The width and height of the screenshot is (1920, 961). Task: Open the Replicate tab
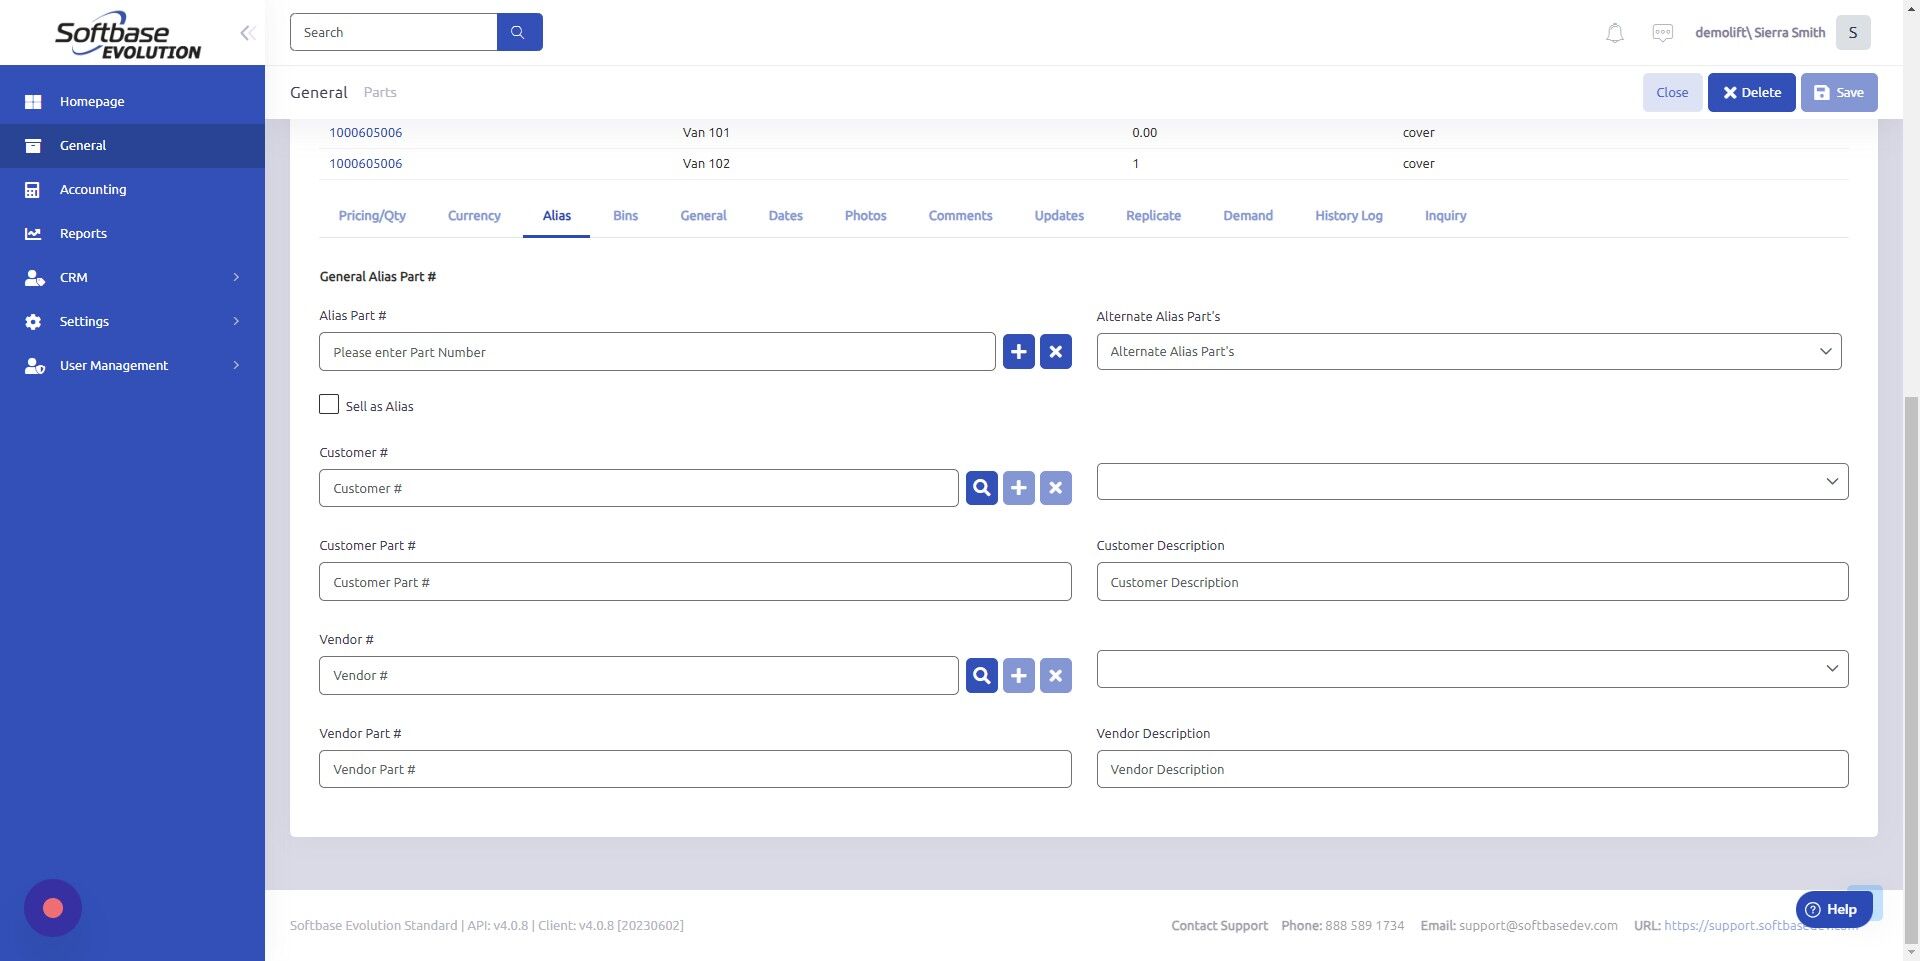point(1153,216)
